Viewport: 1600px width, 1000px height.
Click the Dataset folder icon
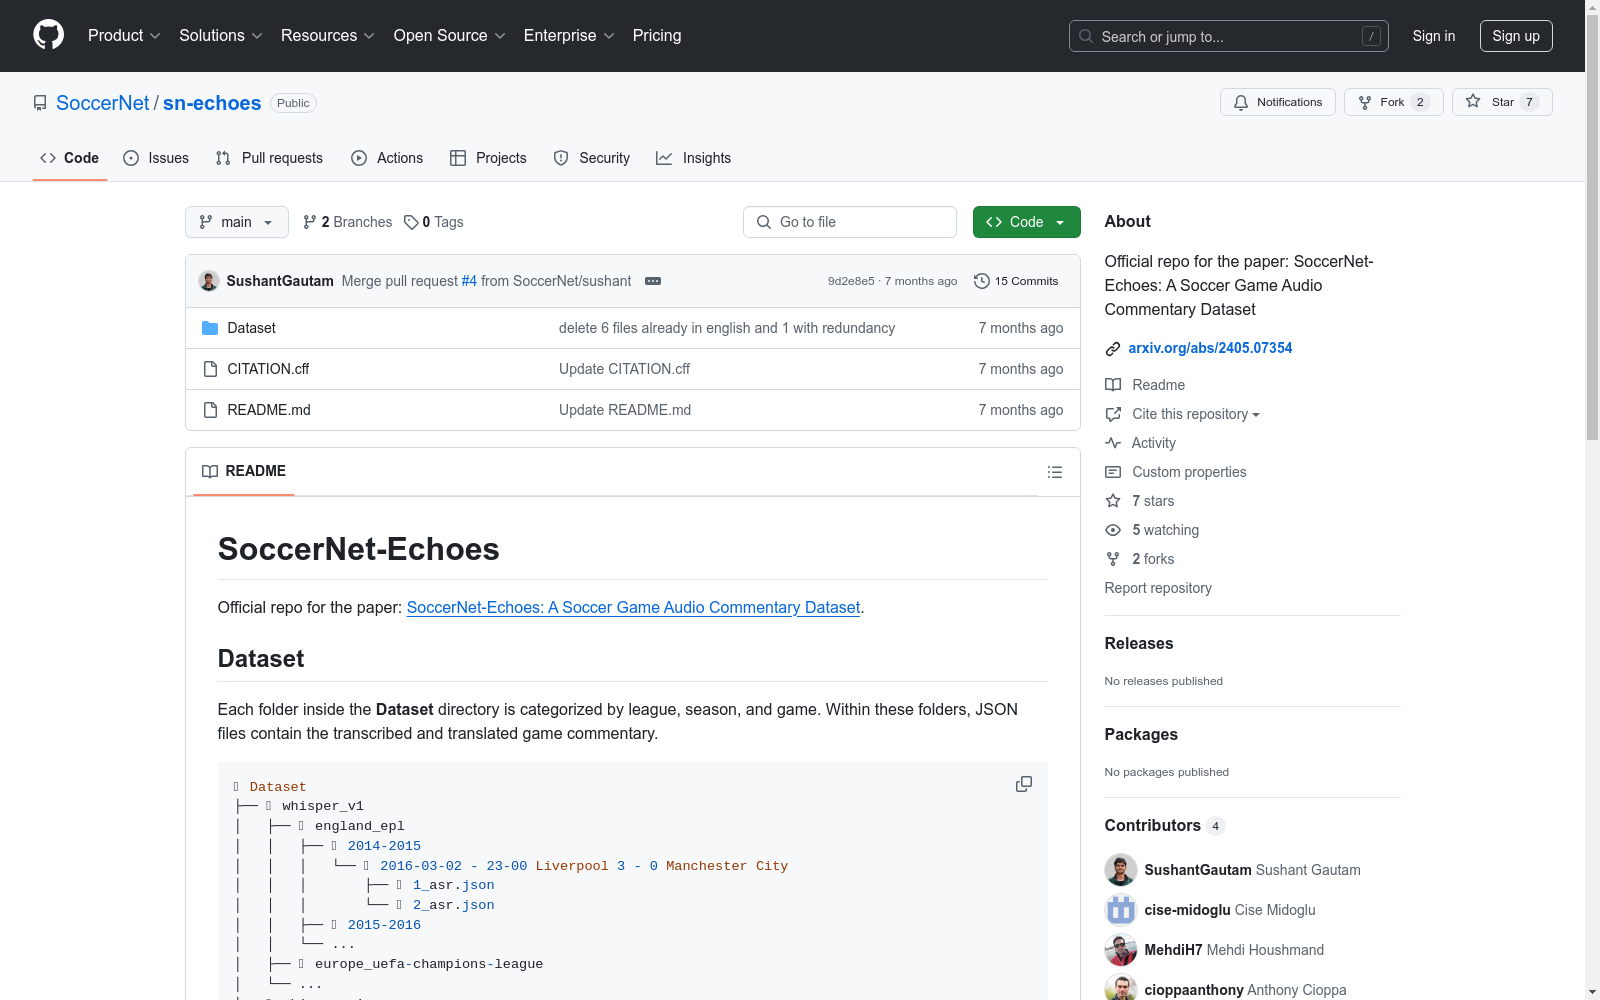pos(210,328)
